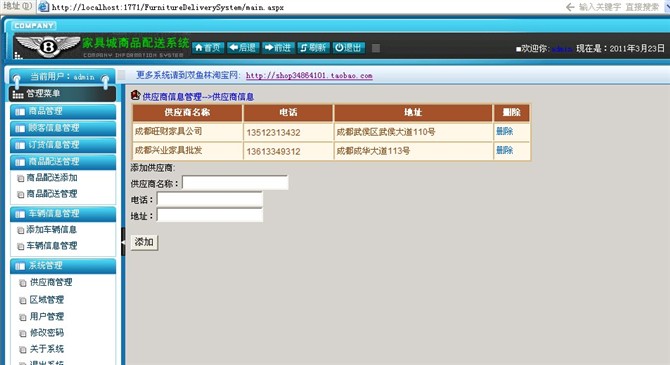The width and height of the screenshot is (670, 365).
Task: Click the 退出 logout toolbar button
Action: pos(349,48)
